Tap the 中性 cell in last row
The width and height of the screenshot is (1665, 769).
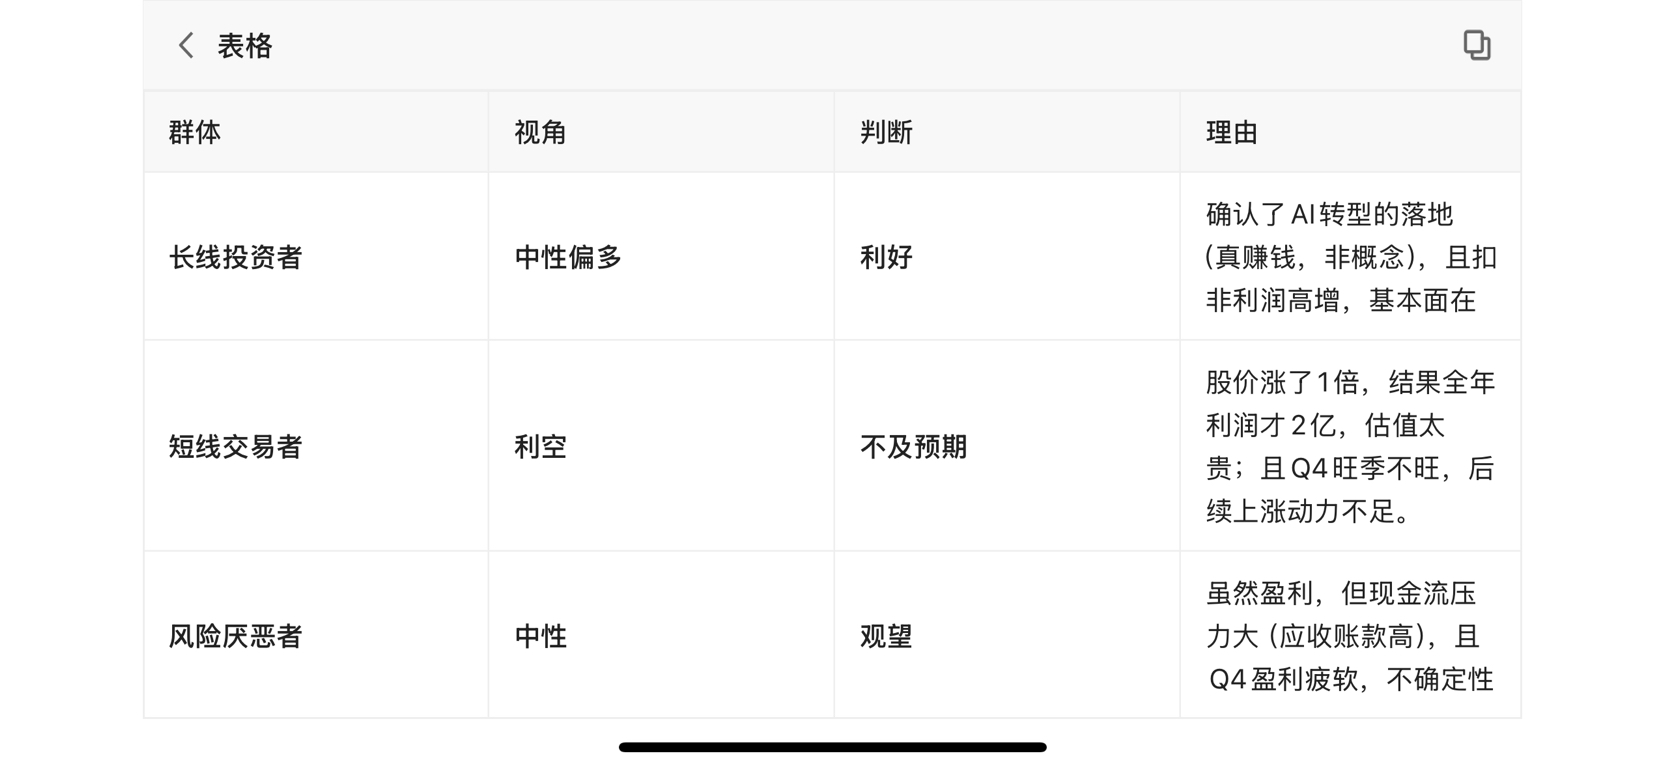[x=540, y=636]
